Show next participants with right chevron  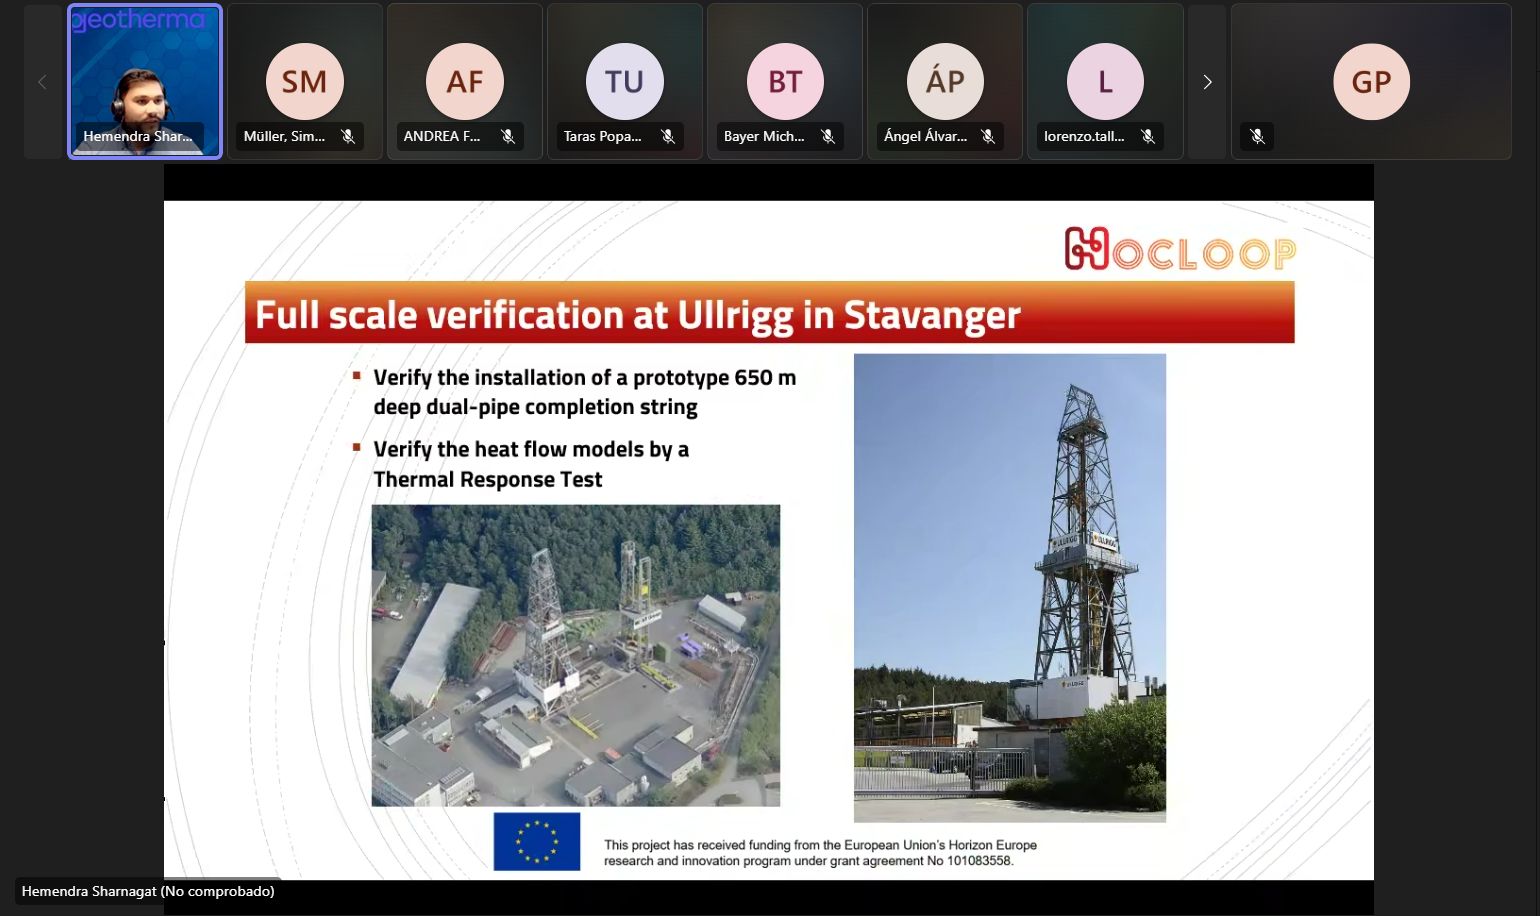pyautogui.click(x=1207, y=82)
